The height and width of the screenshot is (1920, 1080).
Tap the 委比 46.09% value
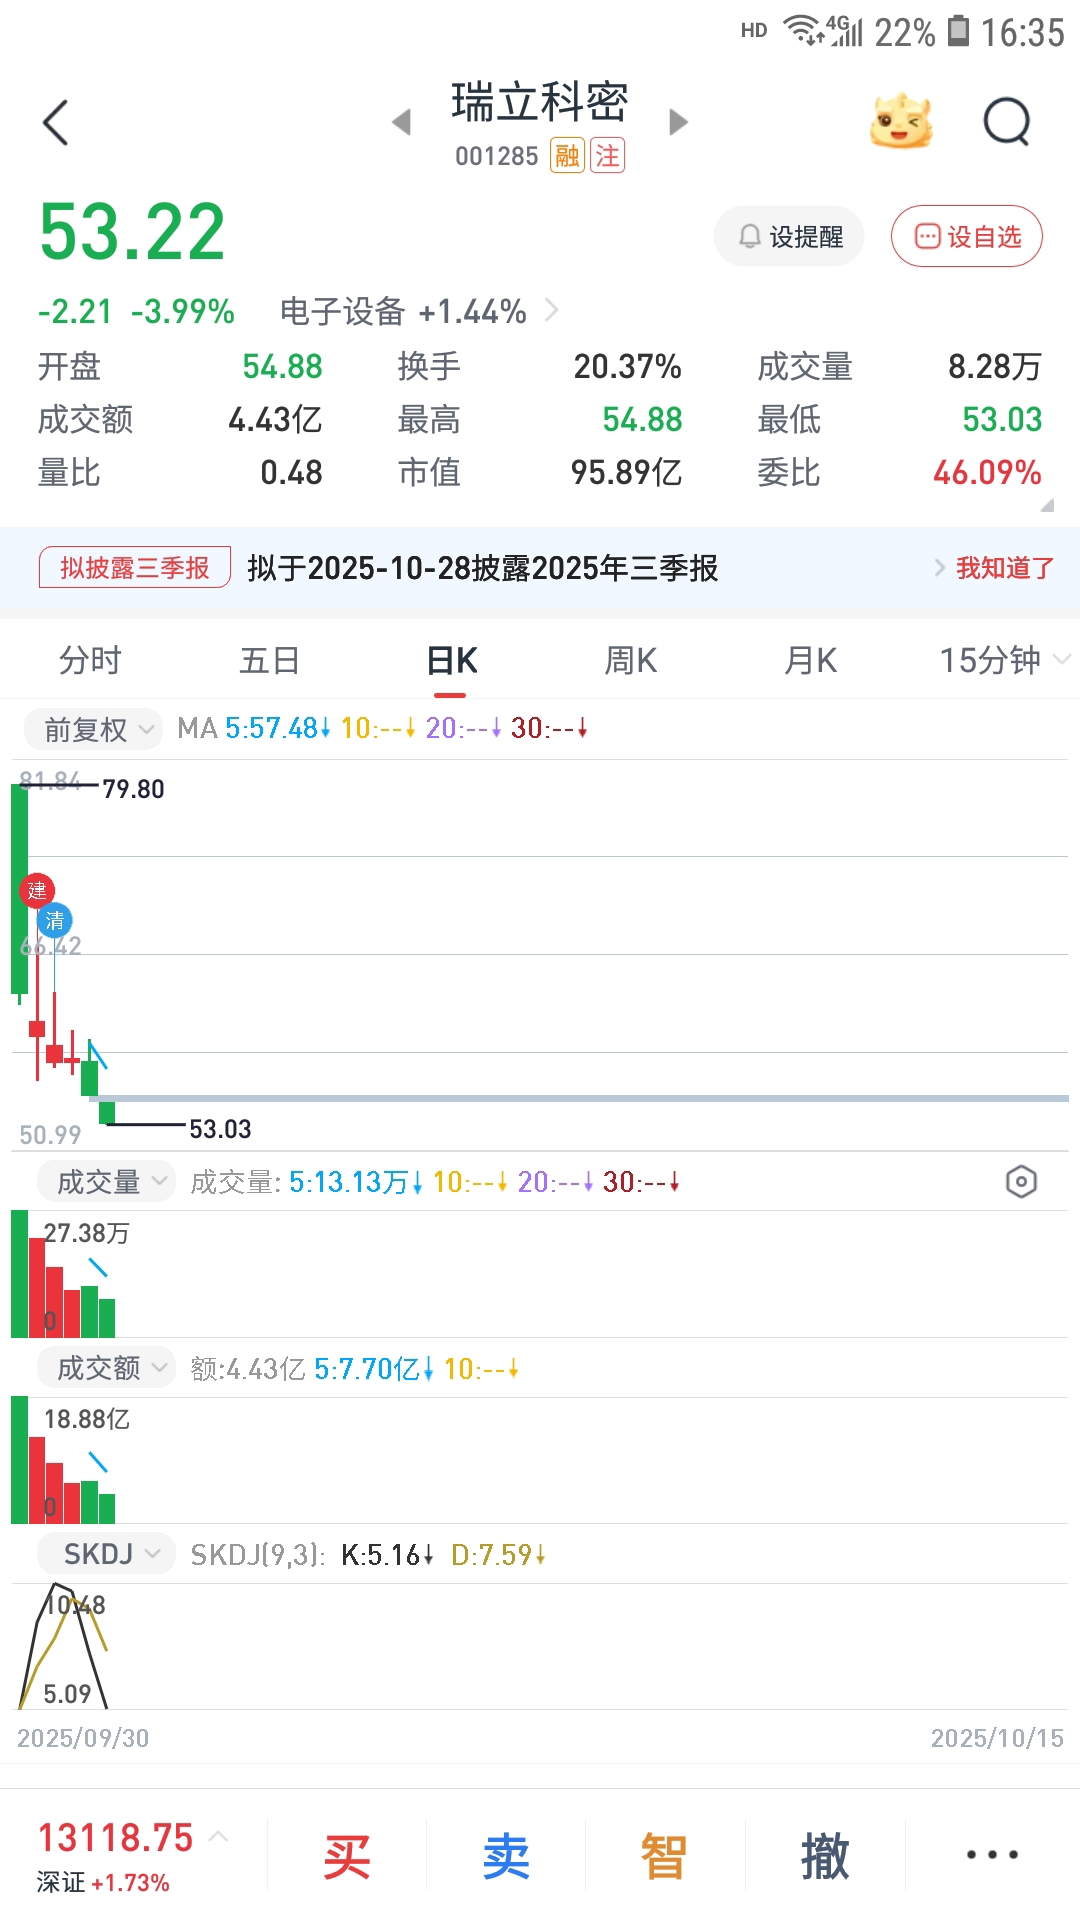[x=987, y=473]
